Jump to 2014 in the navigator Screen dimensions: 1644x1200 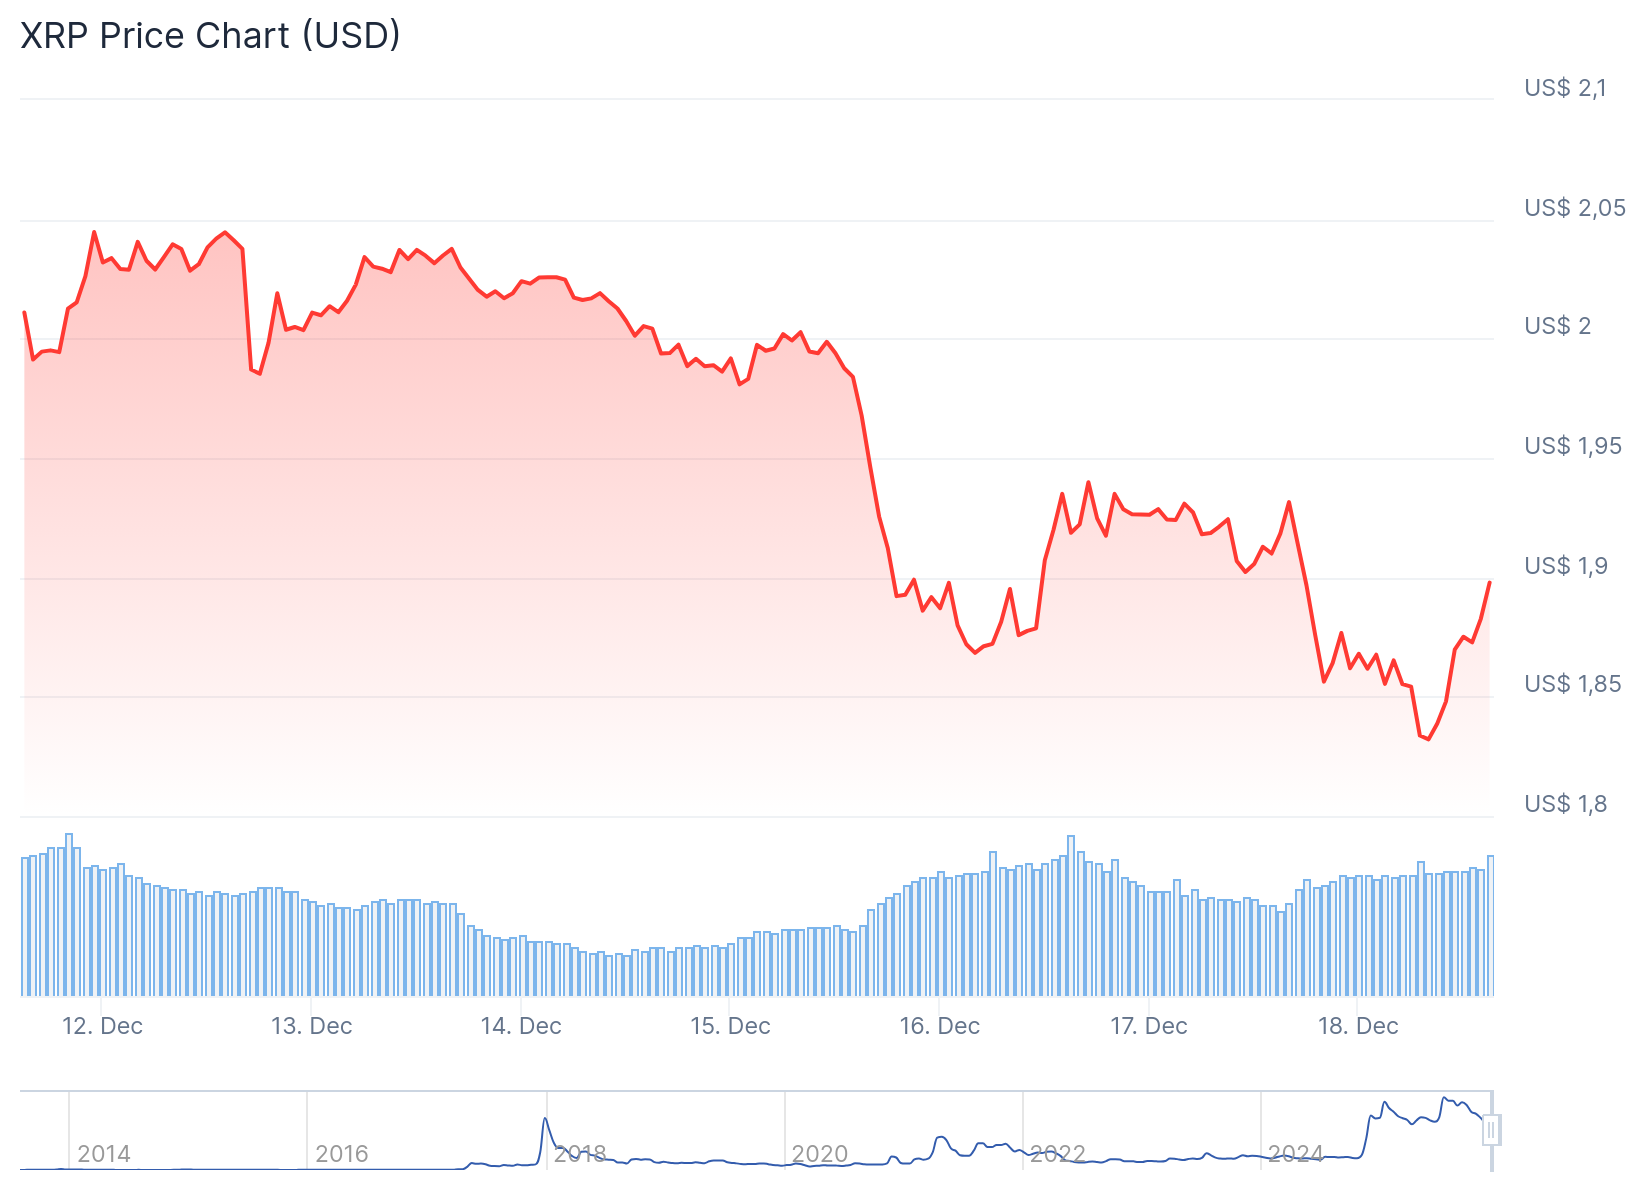[104, 1154]
